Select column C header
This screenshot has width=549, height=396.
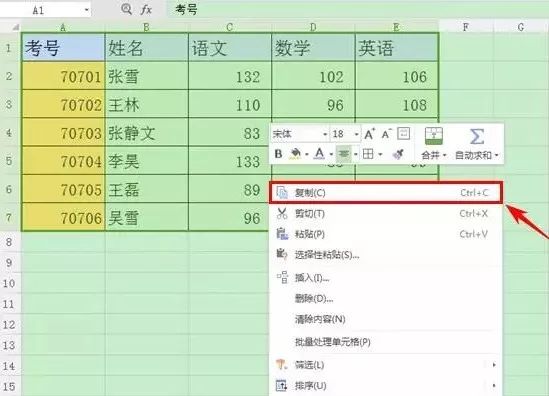click(x=230, y=27)
